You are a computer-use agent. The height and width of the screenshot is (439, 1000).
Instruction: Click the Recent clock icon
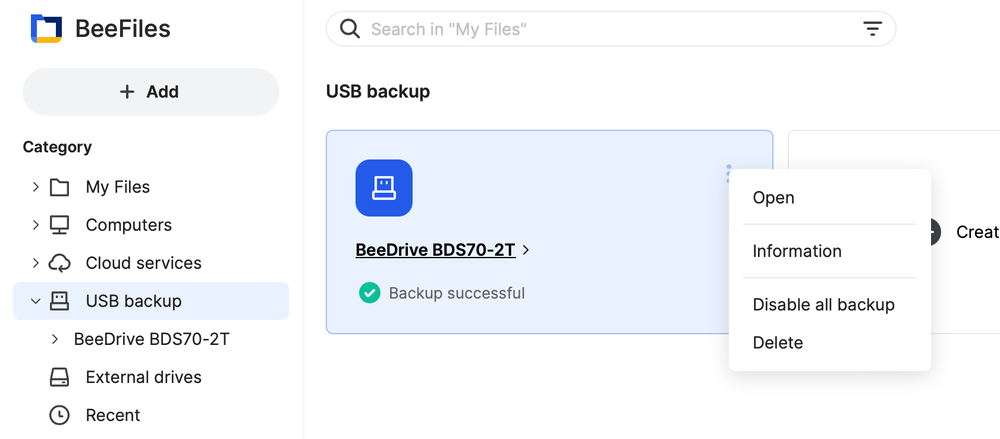point(59,415)
